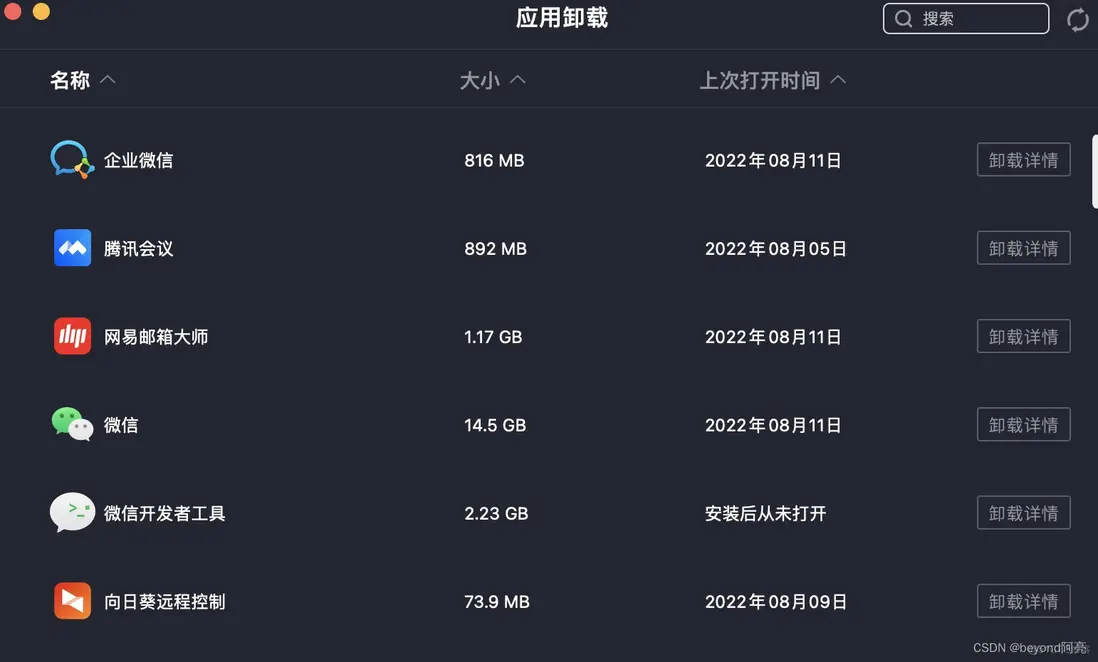
Task: Click the 向日葵远程控制 app icon
Action: pyautogui.click(x=72, y=601)
